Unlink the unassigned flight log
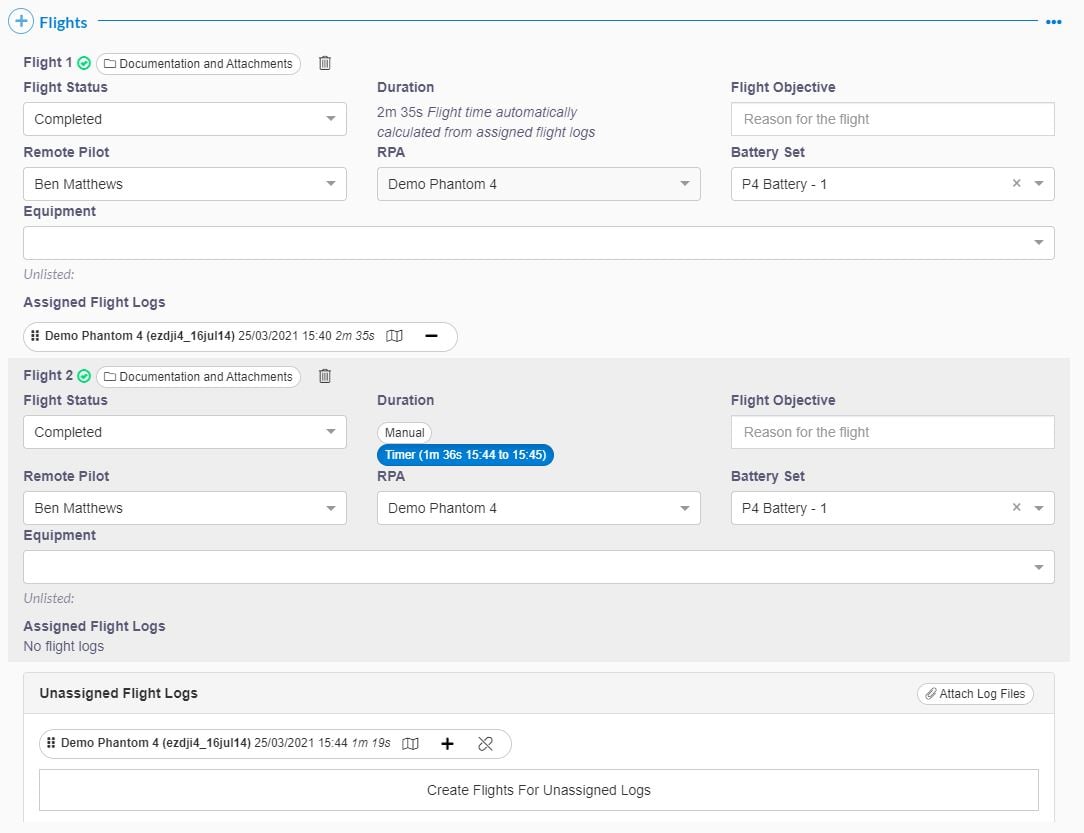The image size is (1084, 833). [485, 743]
